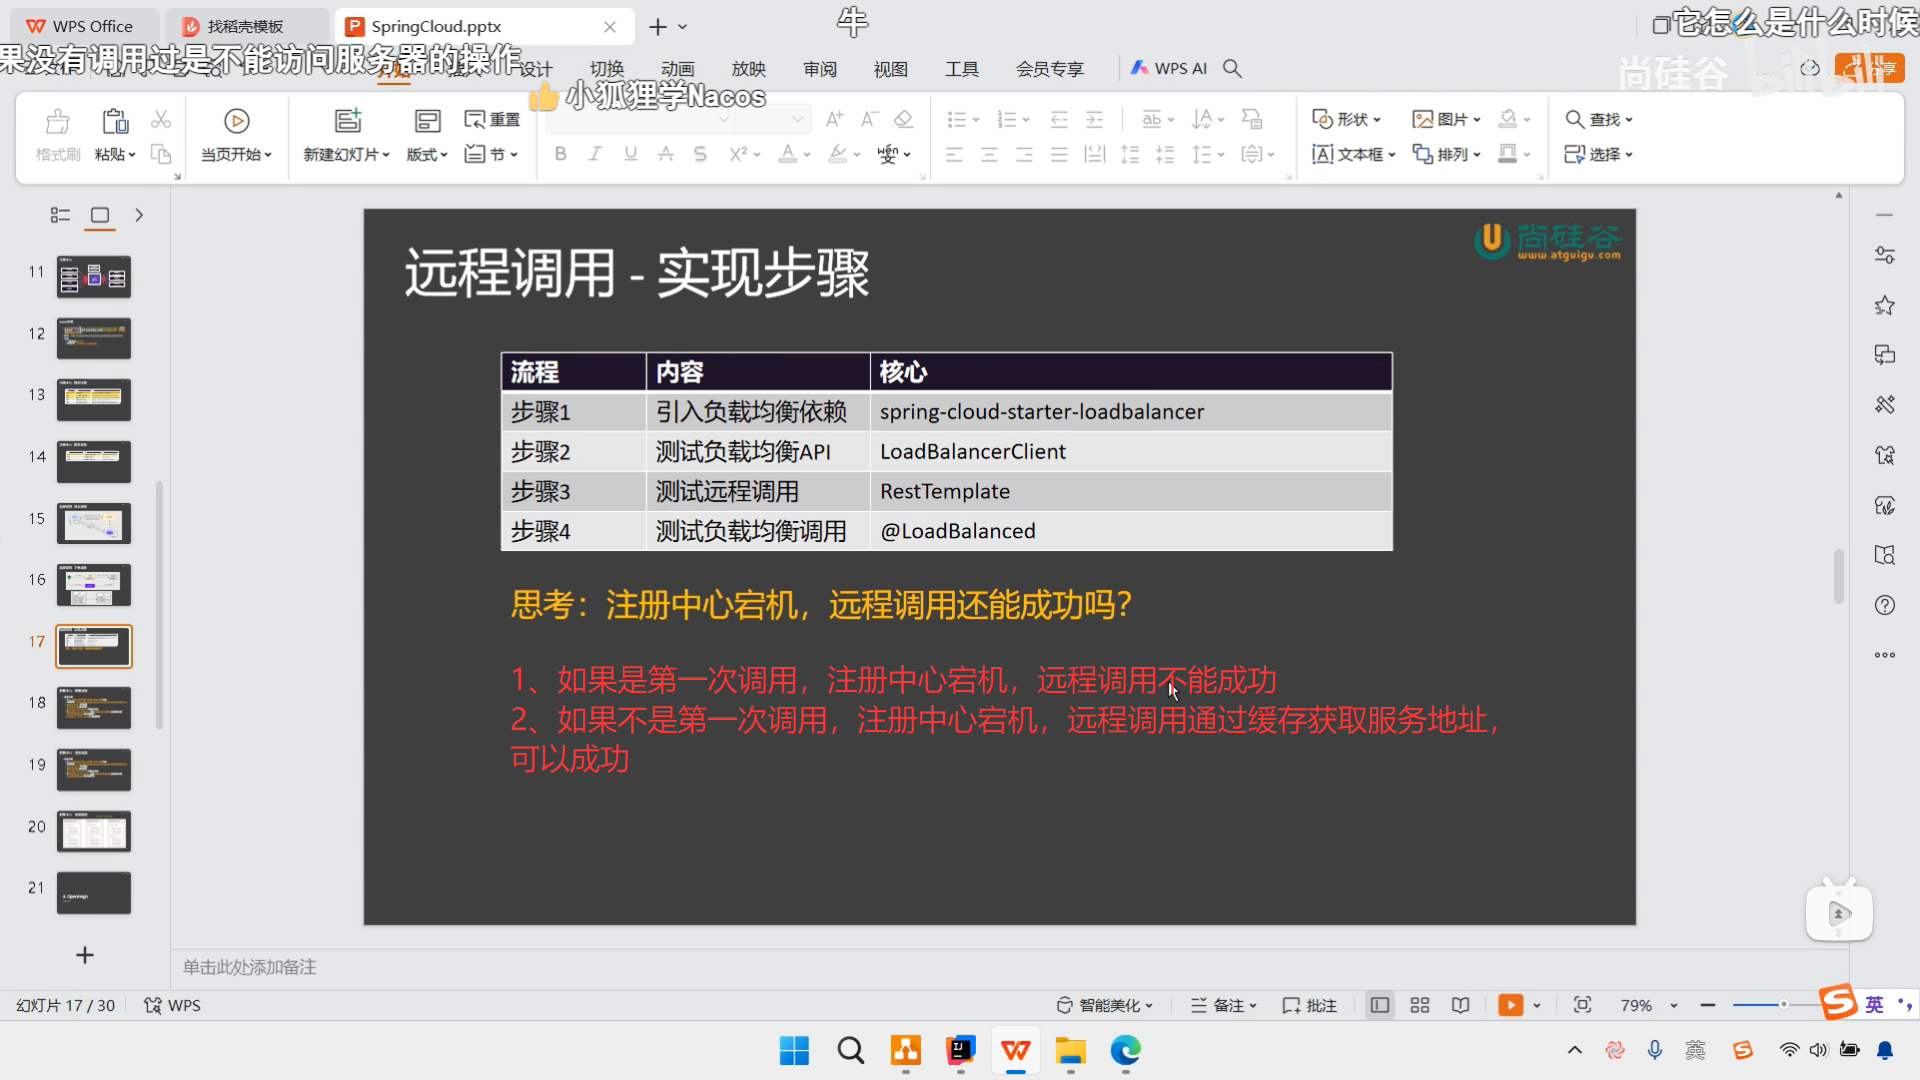
Task: Switch to slide sorter view in status bar
Action: [1419, 1004]
